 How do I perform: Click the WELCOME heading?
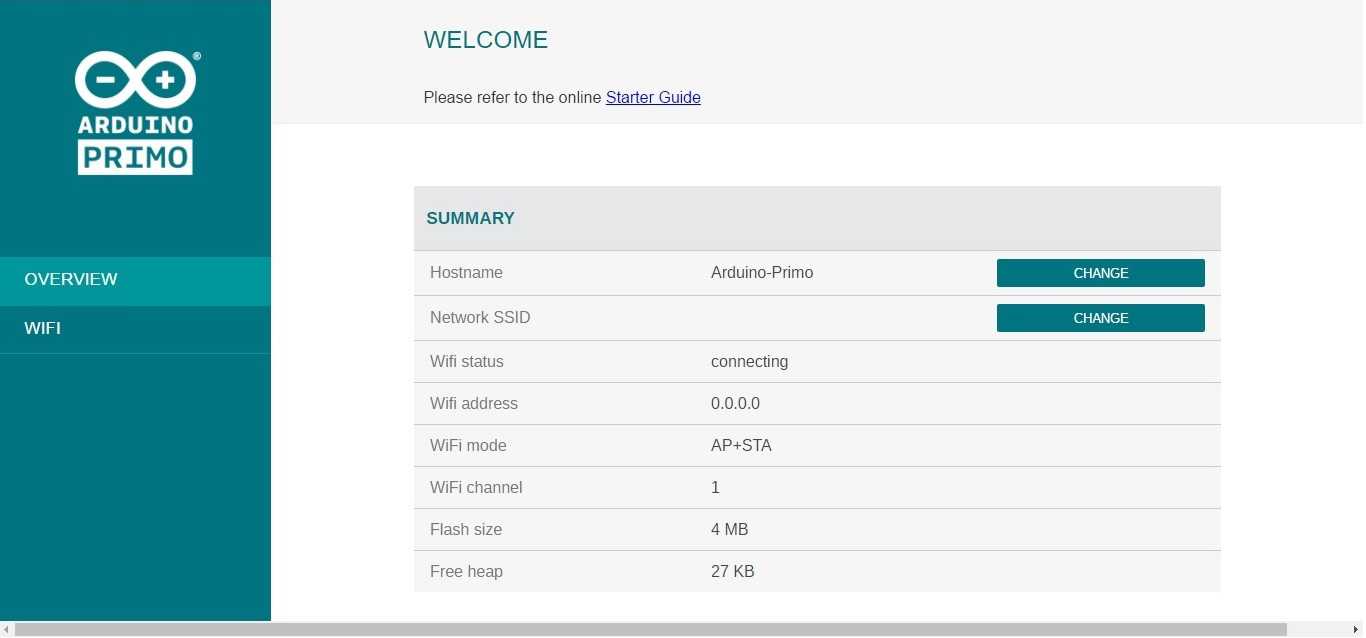point(486,40)
